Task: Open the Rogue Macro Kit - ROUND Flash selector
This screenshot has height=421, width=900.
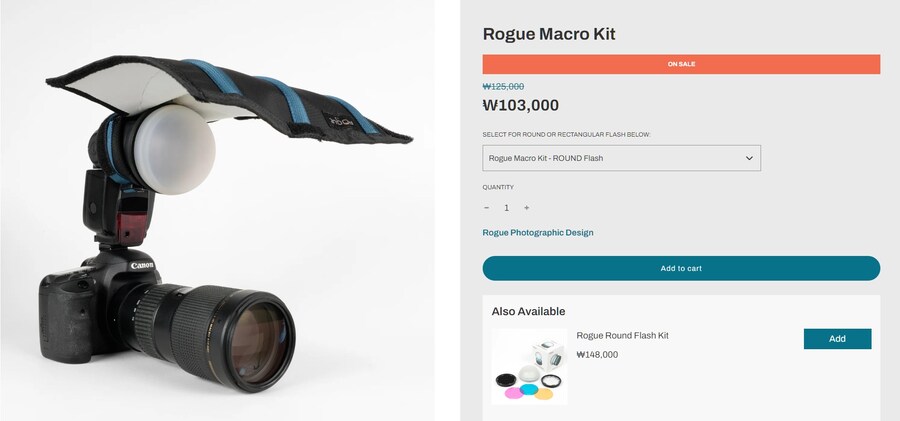Action: pyautogui.click(x=621, y=158)
